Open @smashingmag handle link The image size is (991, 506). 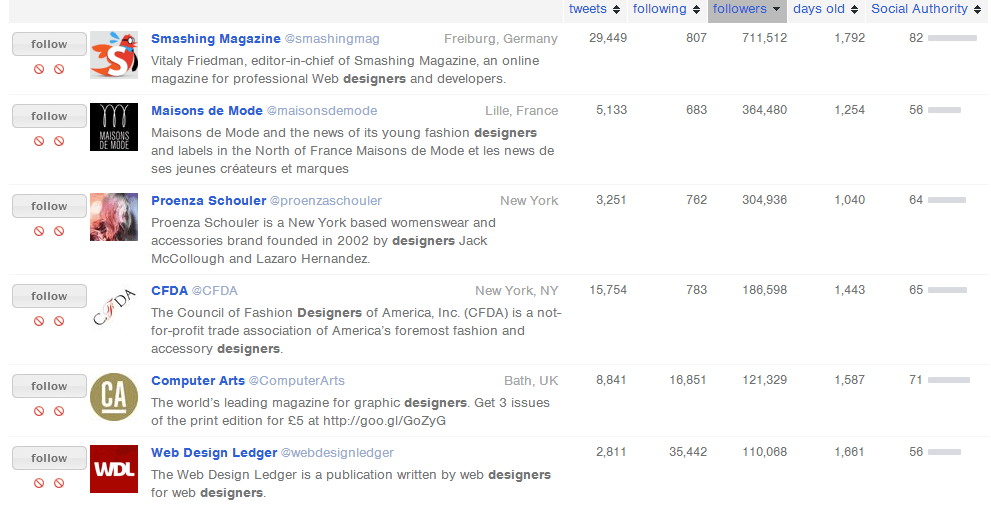point(332,39)
